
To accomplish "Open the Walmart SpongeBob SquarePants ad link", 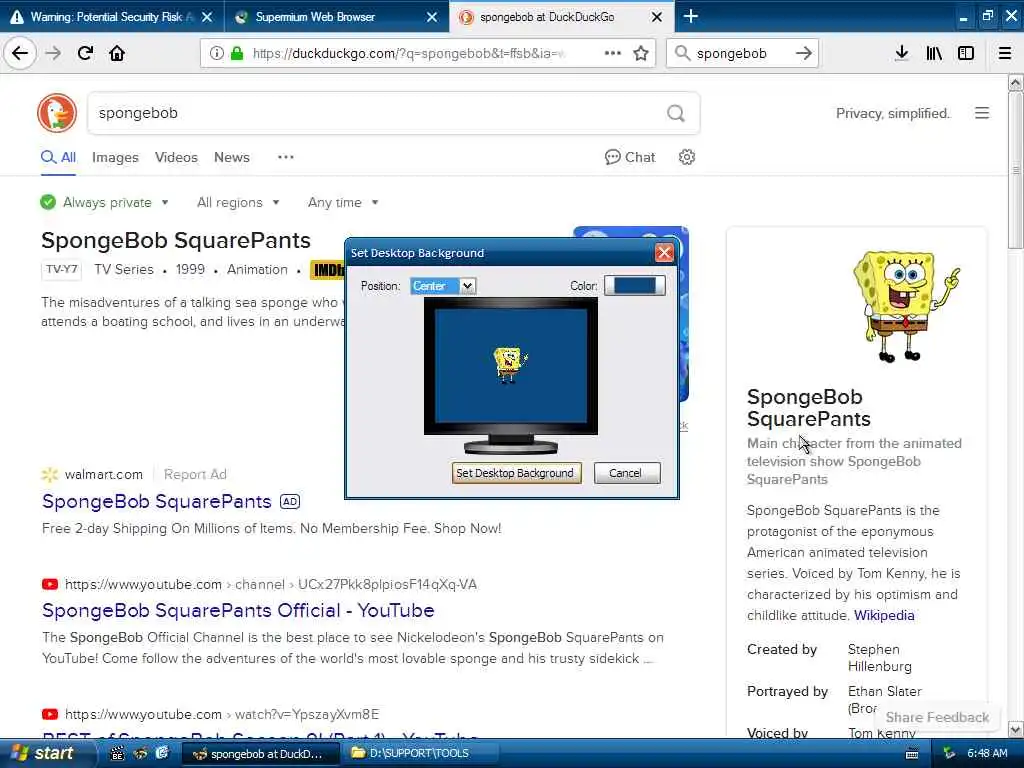I will [157, 502].
